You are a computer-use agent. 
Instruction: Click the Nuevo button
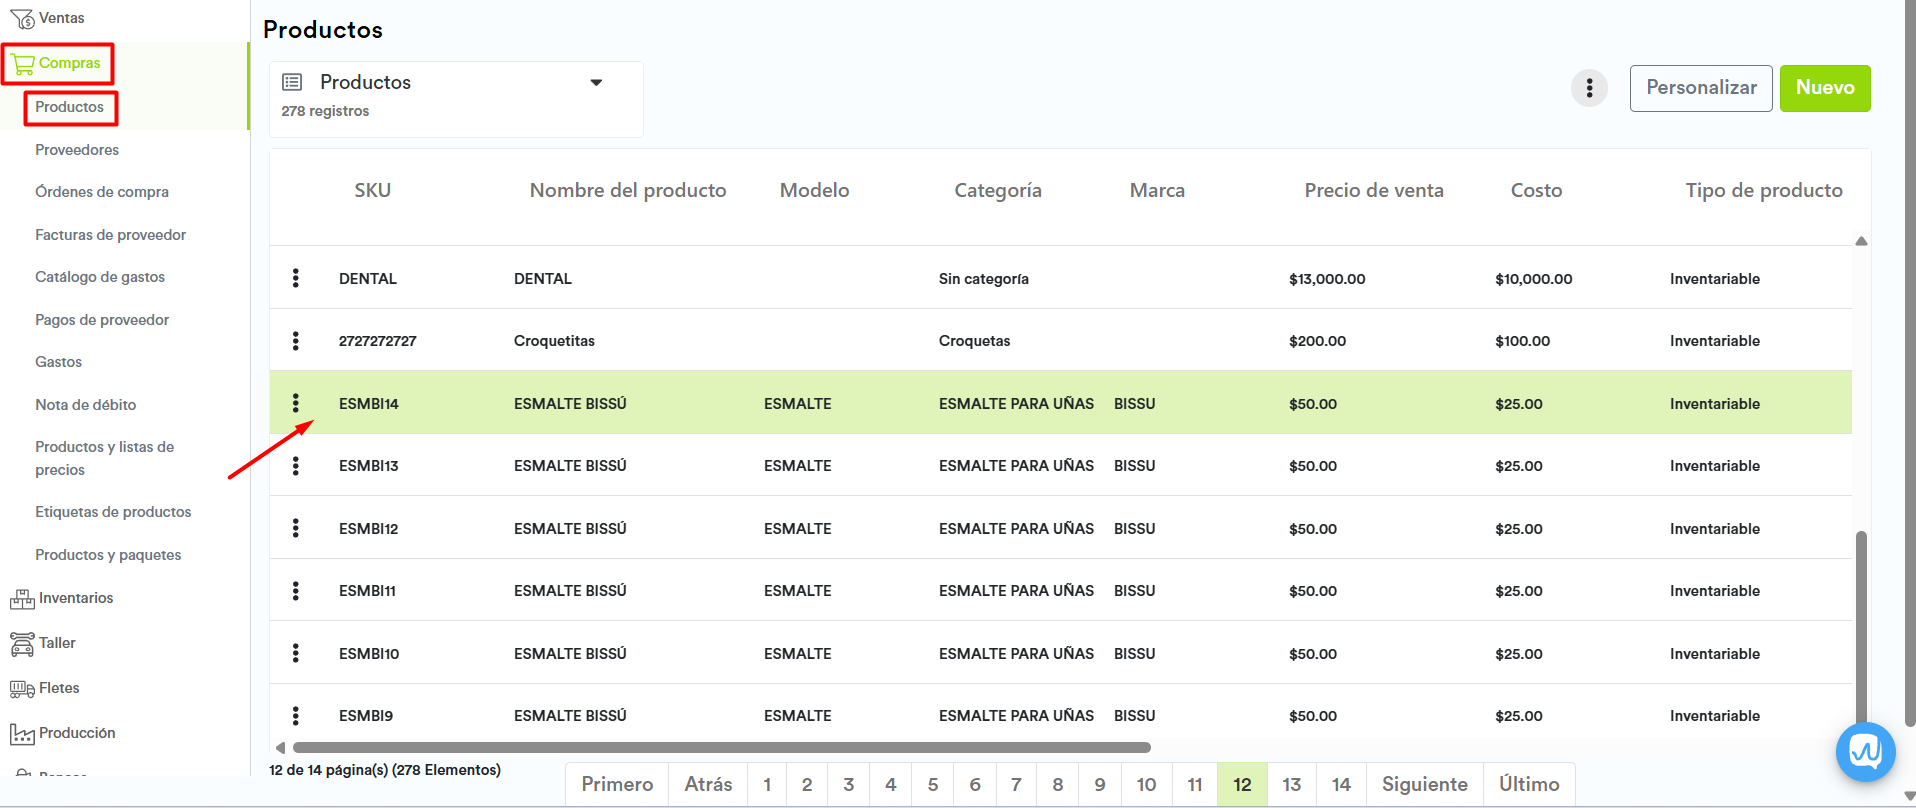1824,88
